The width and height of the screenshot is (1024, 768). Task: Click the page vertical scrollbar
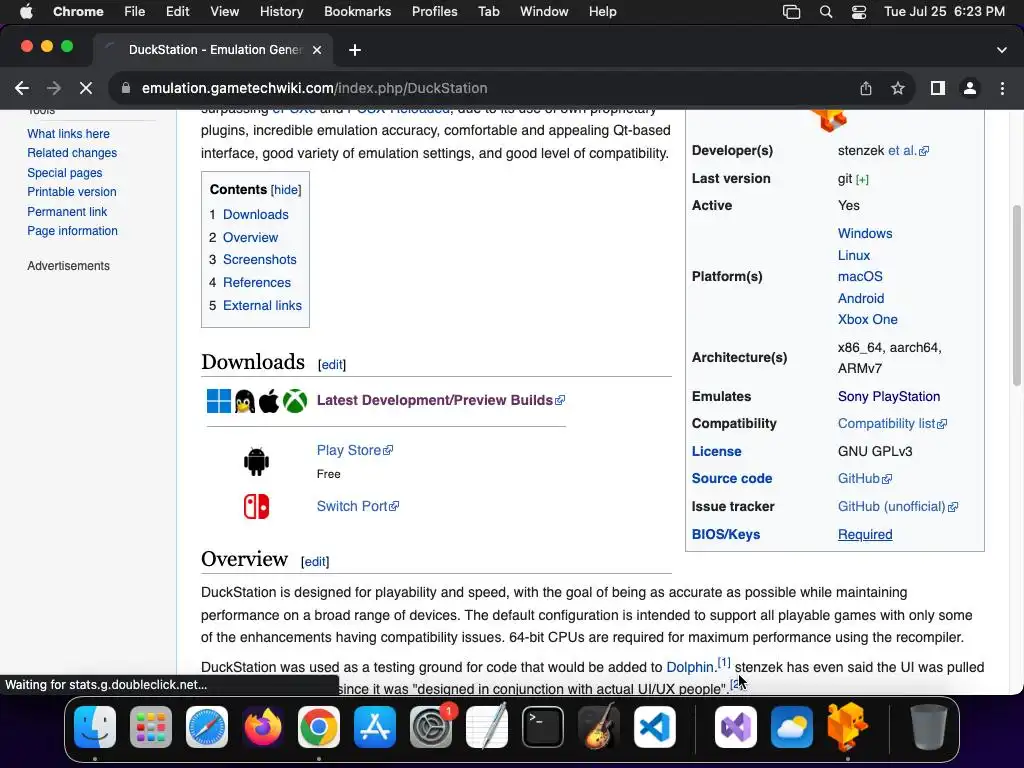pyautogui.click(x=1016, y=296)
